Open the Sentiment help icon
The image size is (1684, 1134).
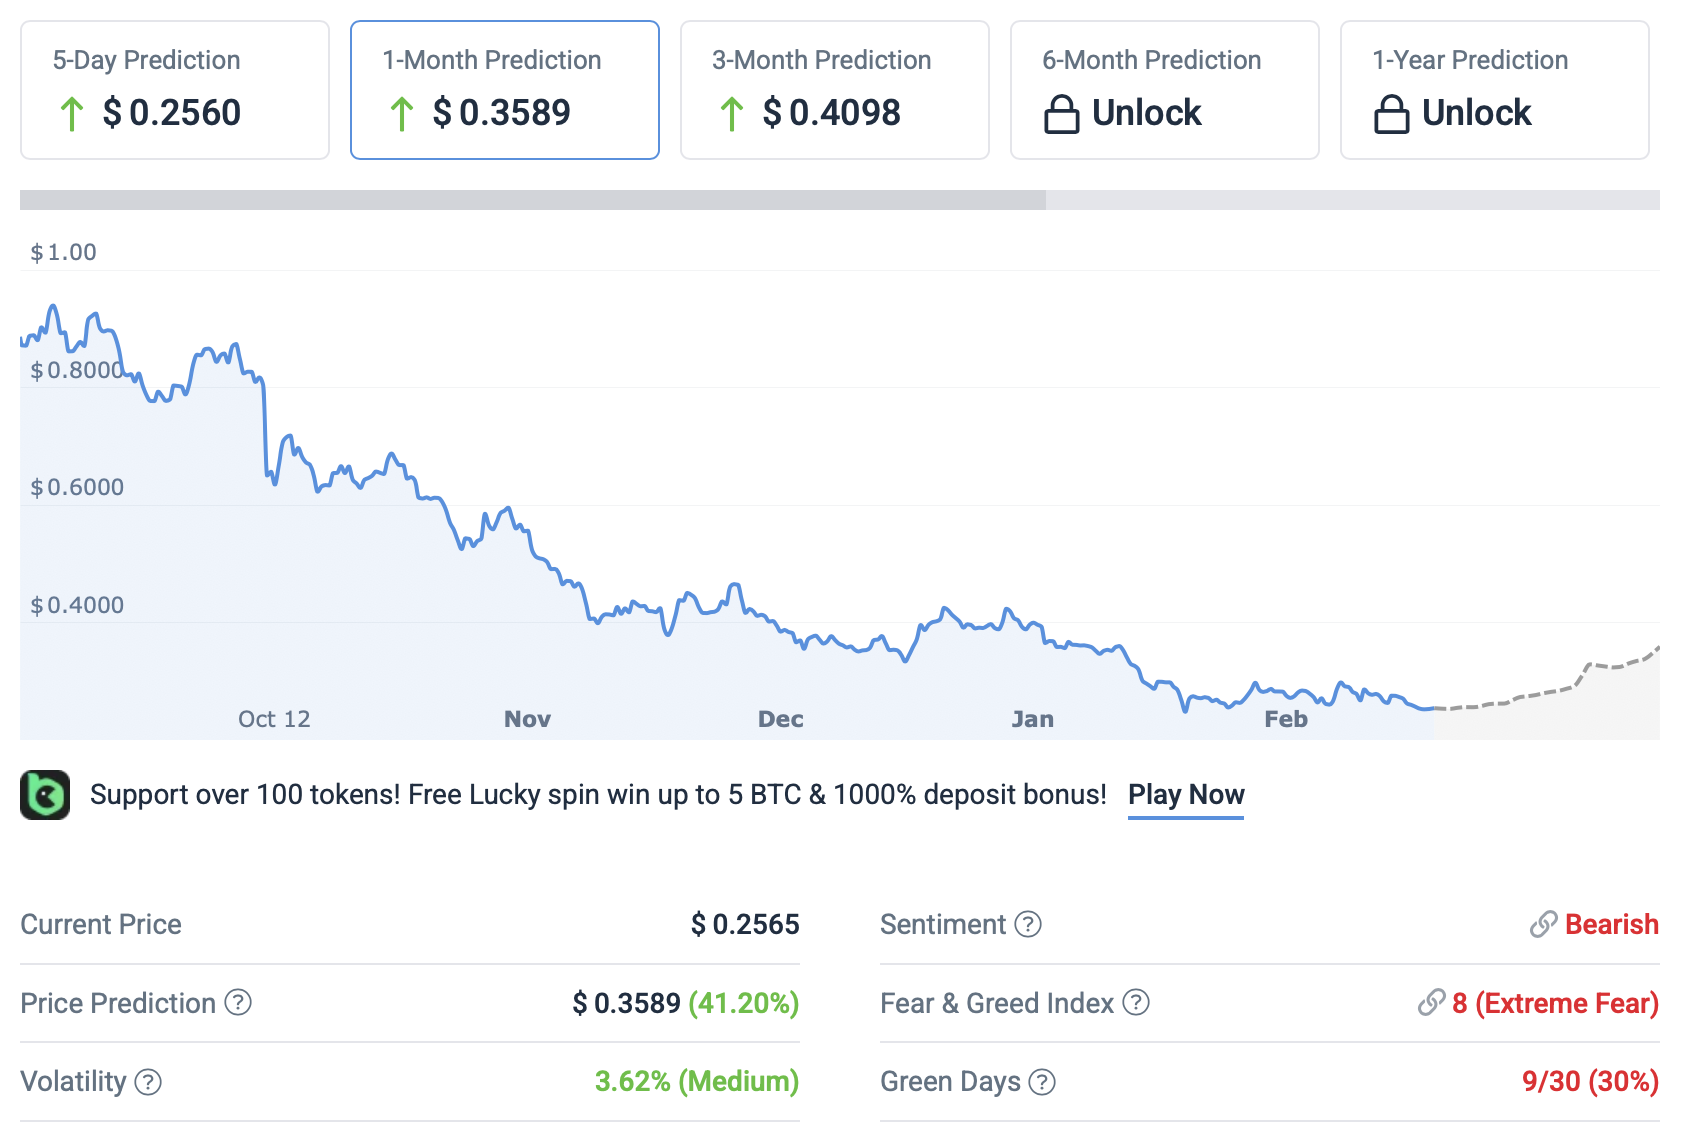tap(1028, 924)
